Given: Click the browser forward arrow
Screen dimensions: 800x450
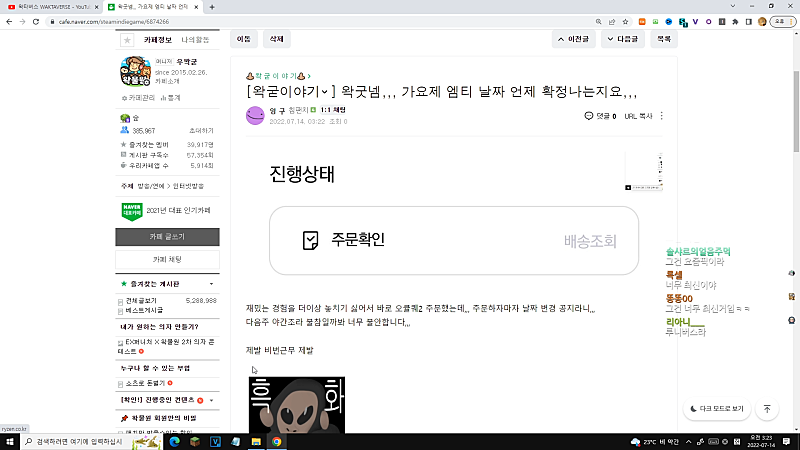Looking at the screenshot, I should (22, 22).
